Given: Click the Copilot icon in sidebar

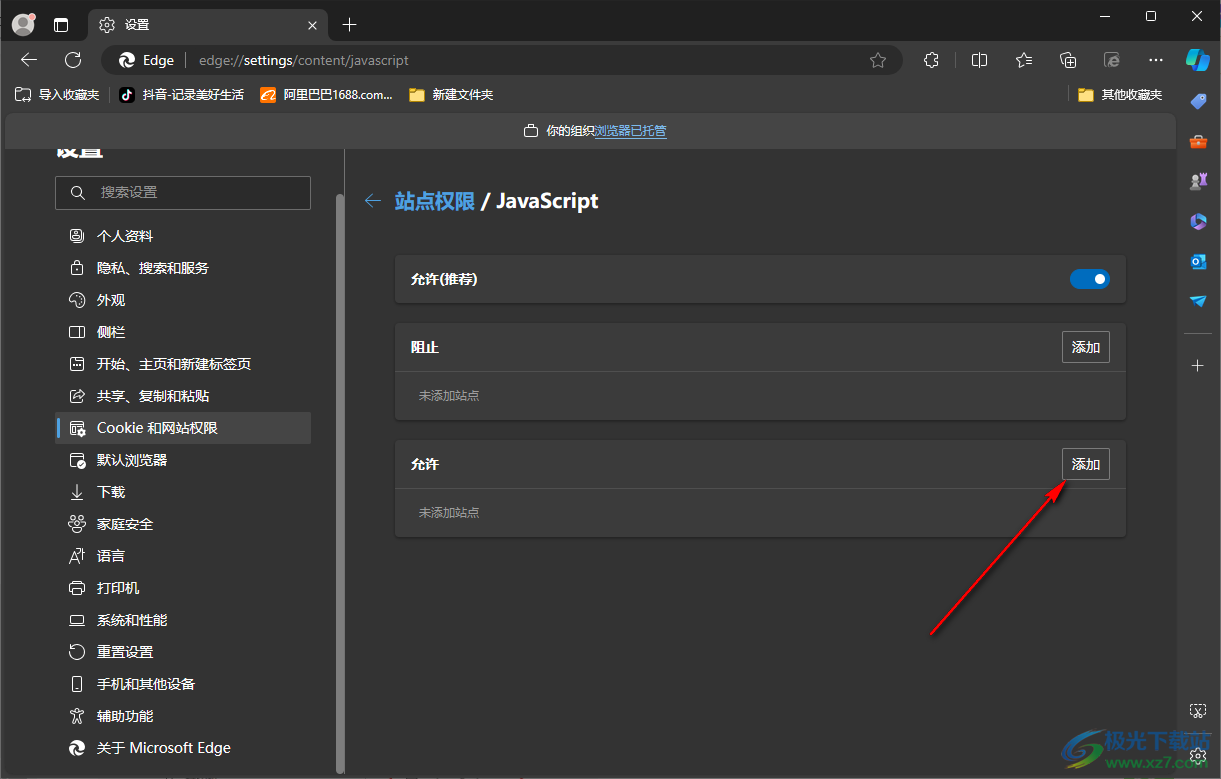Looking at the screenshot, I should [x=1198, y=60].
